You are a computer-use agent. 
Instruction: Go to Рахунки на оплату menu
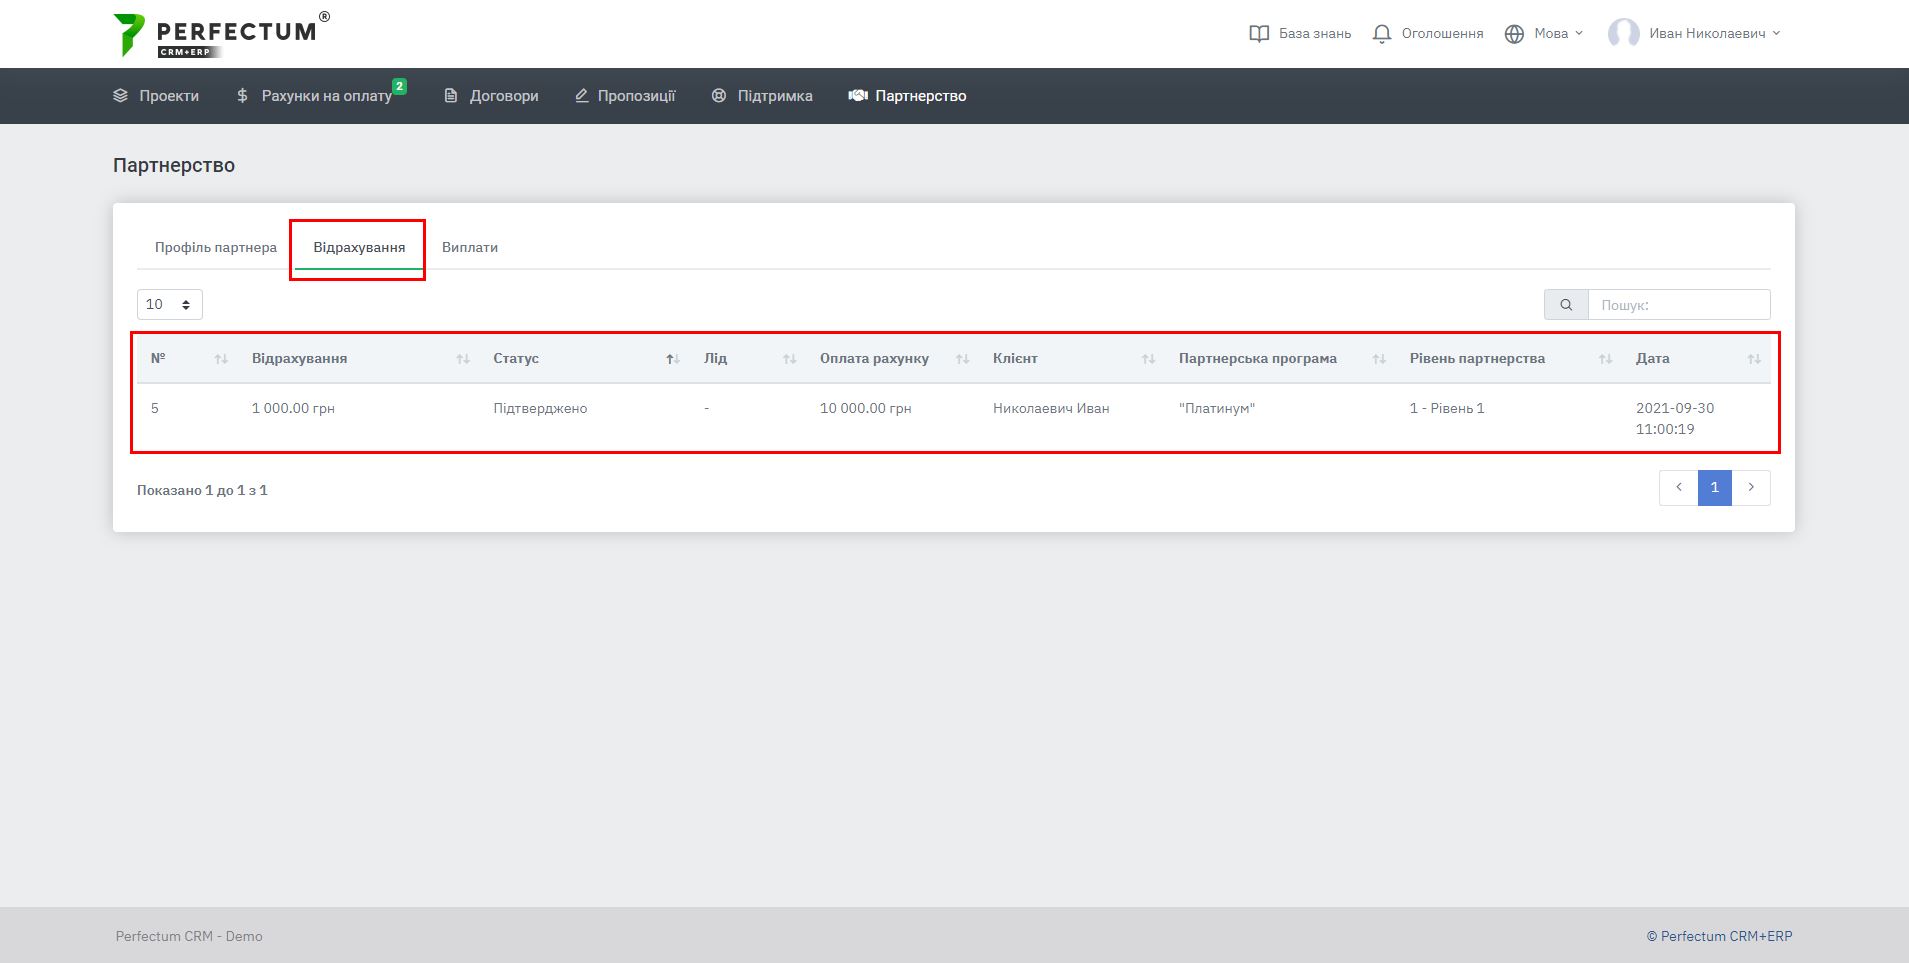(x=325, y=96)
